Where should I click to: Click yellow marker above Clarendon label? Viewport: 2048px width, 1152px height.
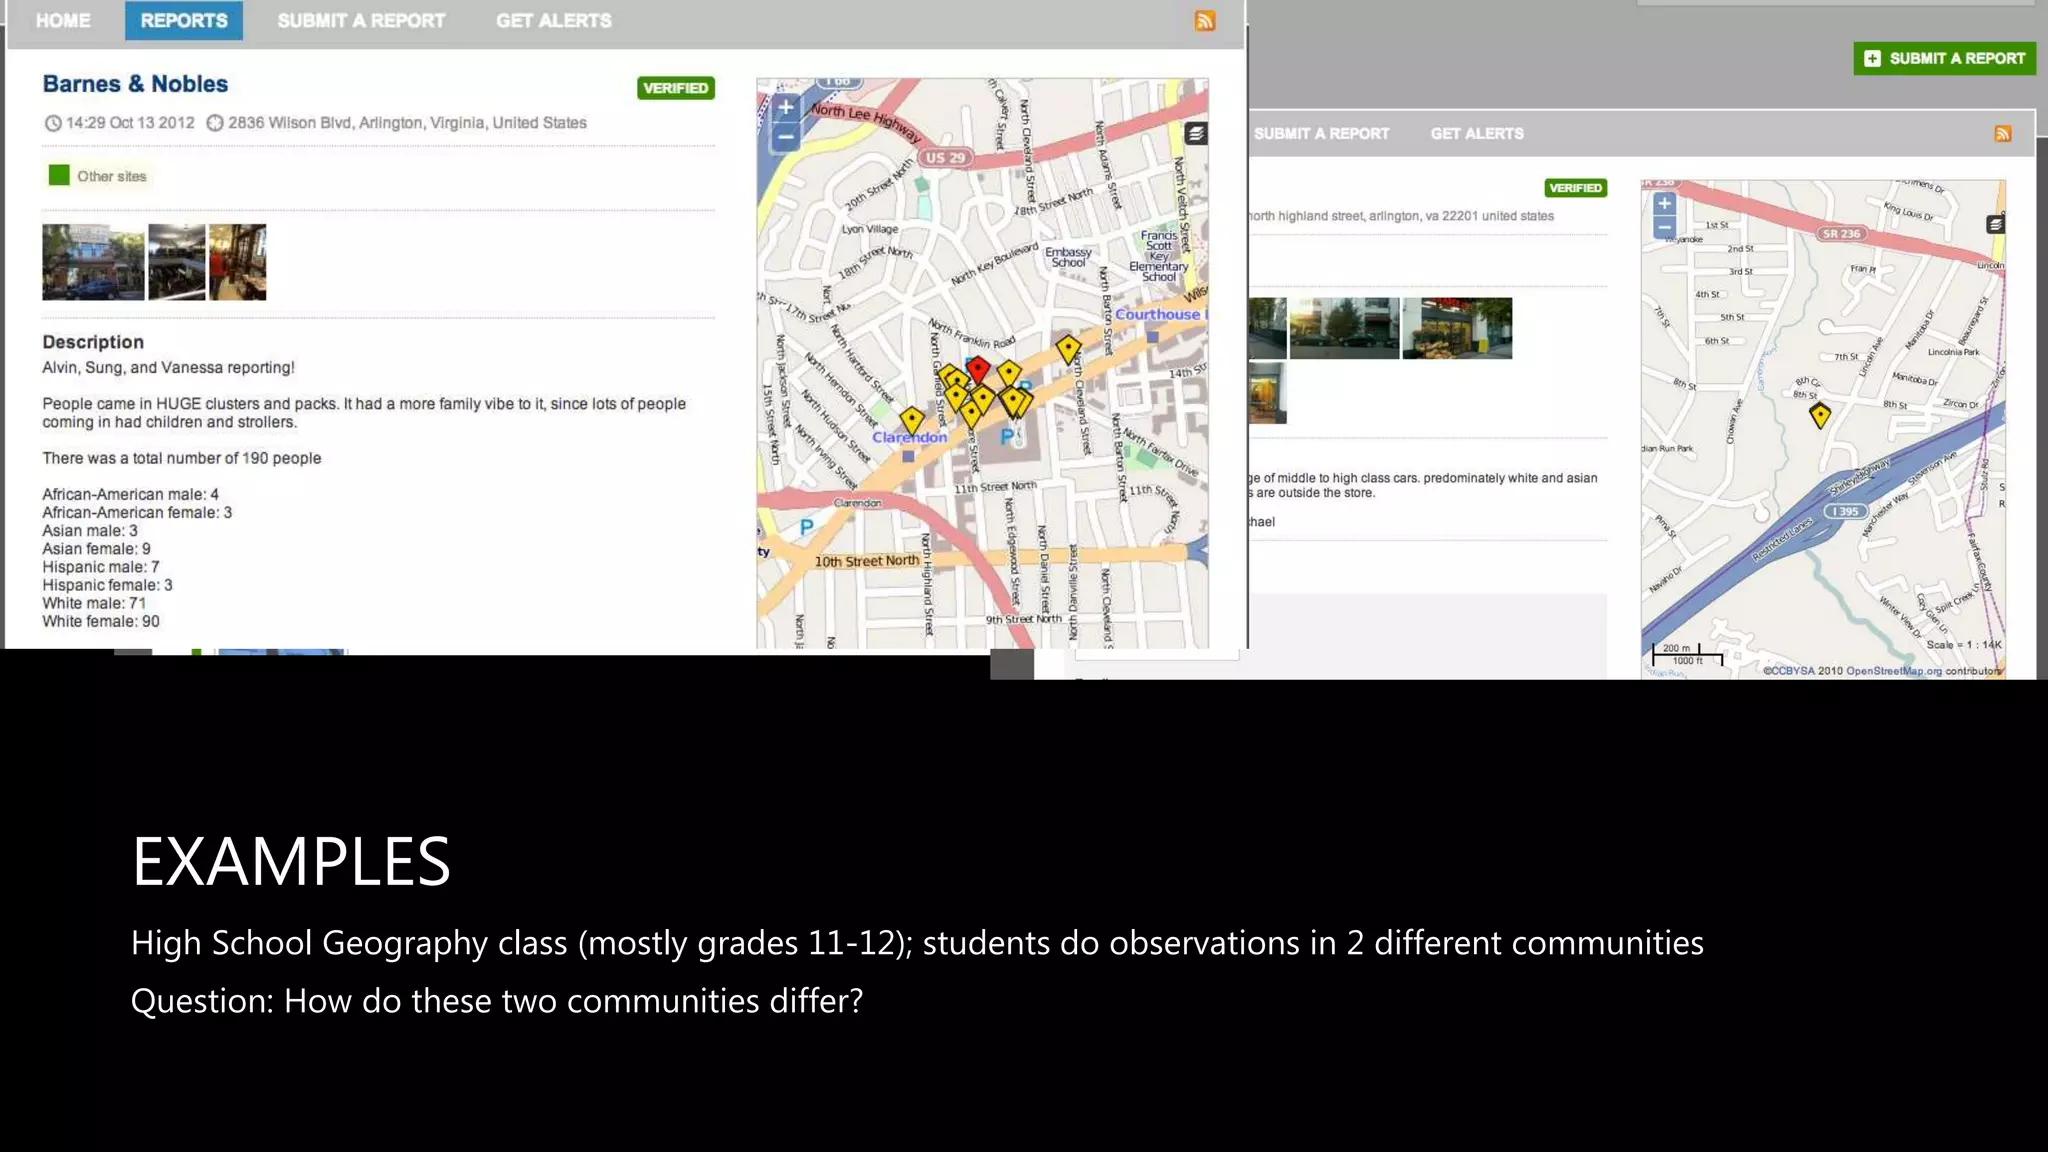point(911,420)
